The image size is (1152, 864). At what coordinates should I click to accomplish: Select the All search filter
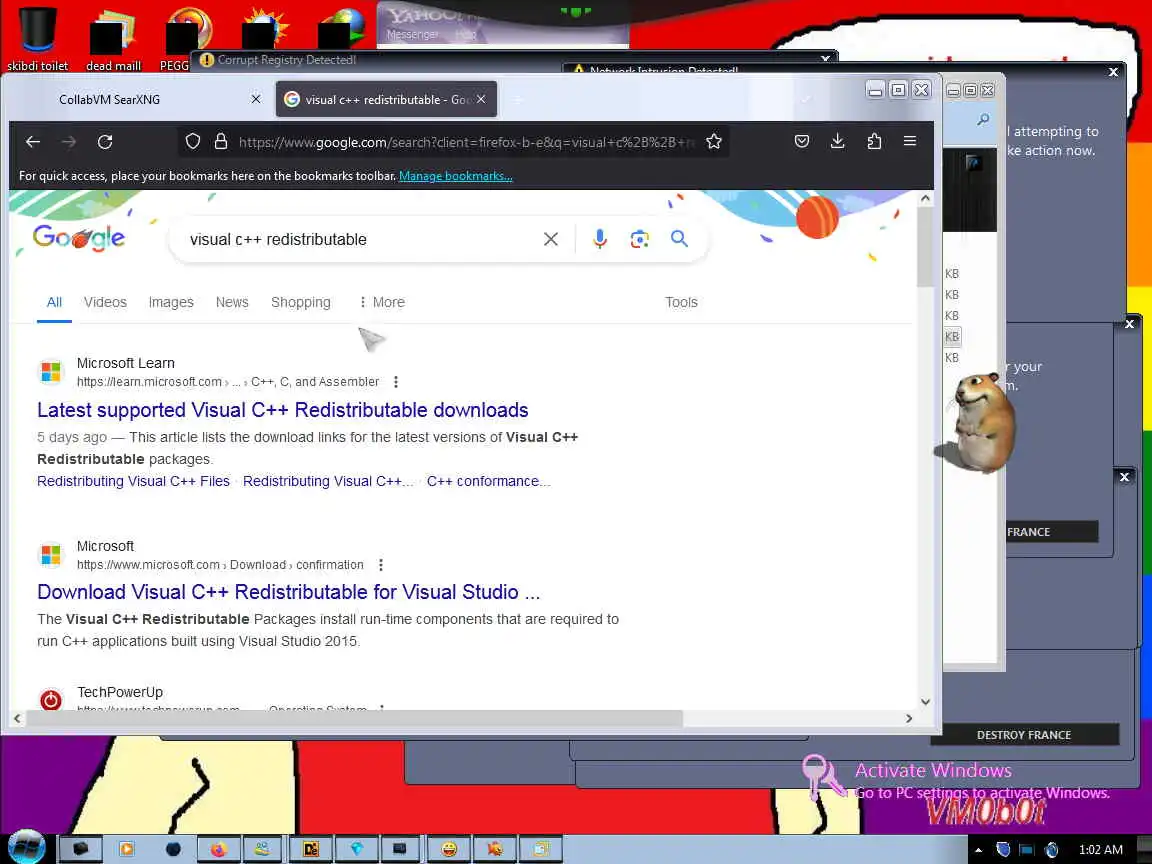pos(54,303)
